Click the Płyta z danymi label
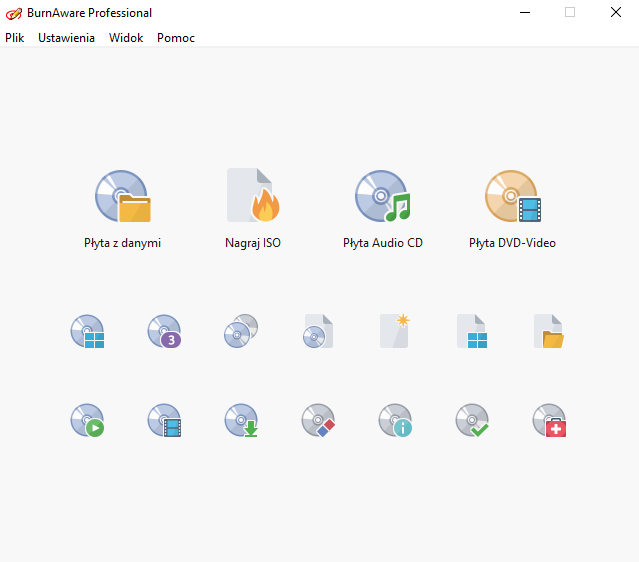This screenshot has height=562, width=639. click(x=122, y=243)
